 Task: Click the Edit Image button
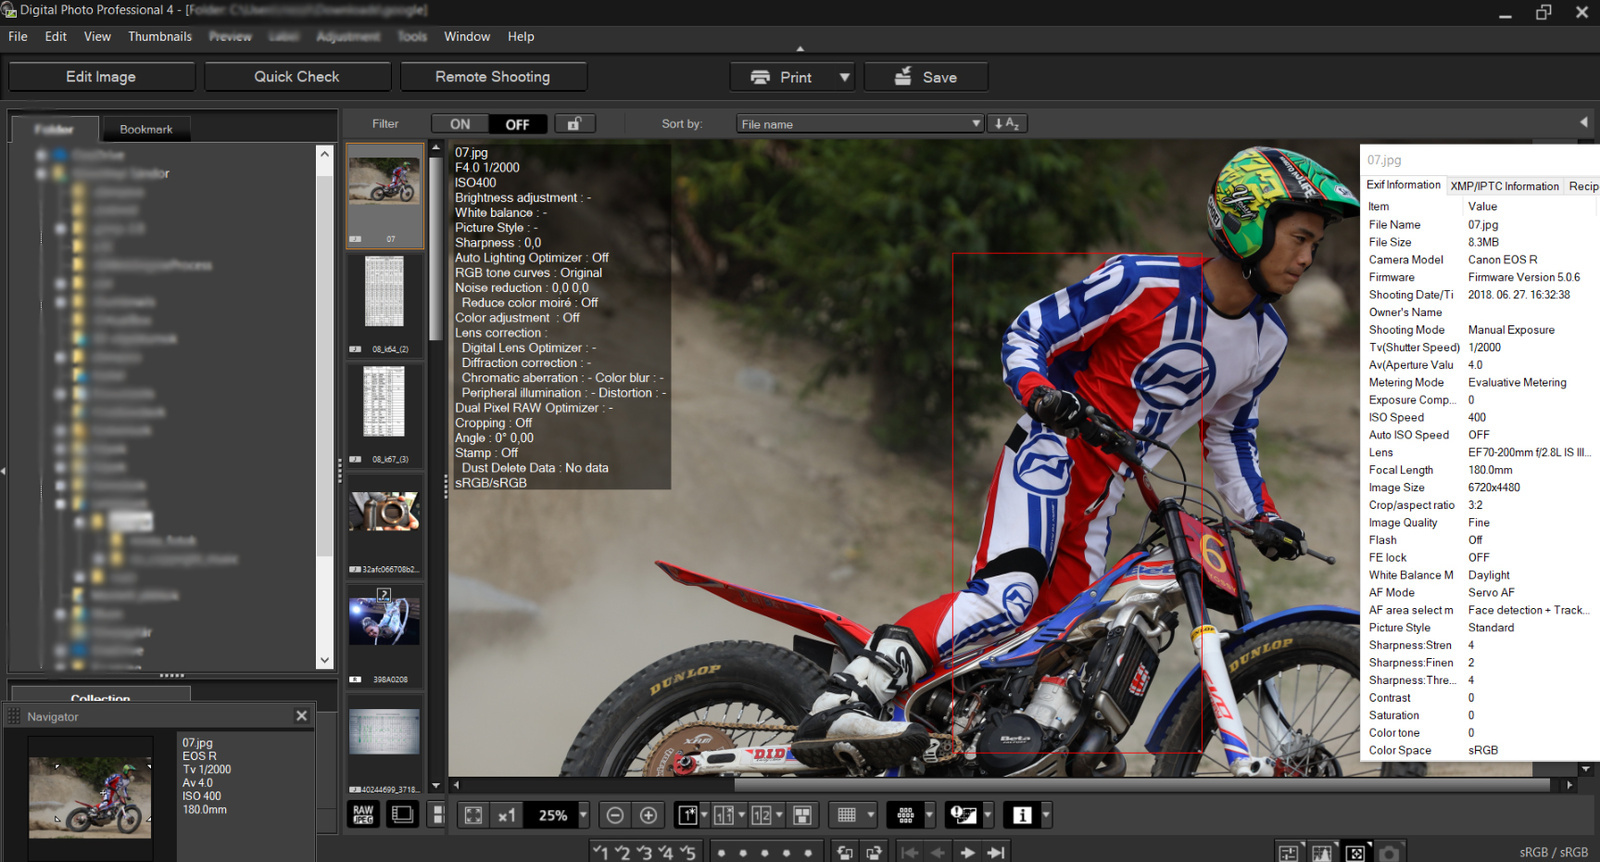click(101, 77)
